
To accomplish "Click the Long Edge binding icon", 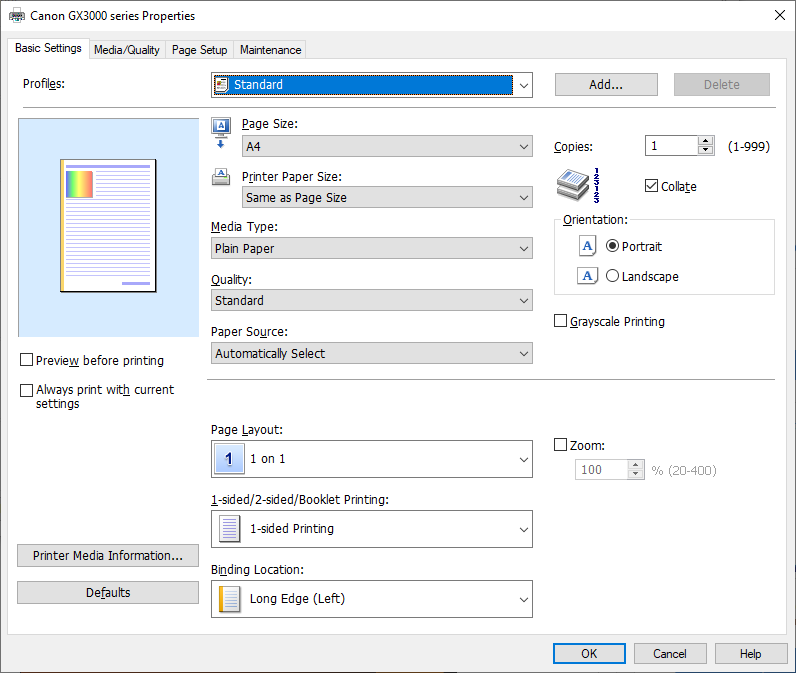I will click(x=229, y=599).
